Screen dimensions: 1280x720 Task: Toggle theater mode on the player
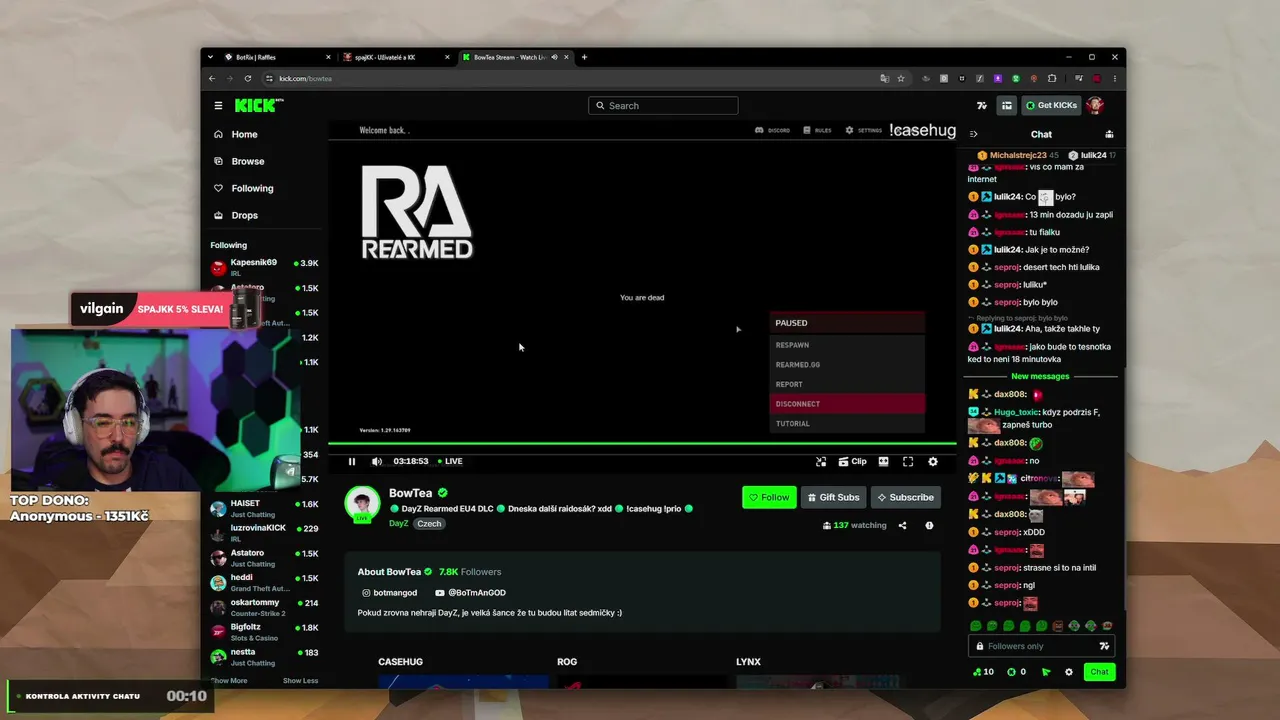coord(883,461)
